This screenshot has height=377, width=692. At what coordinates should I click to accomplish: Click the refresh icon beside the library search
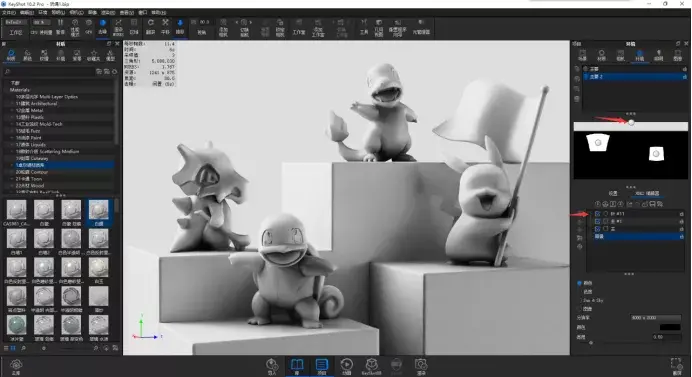click(x=115, y=72)
